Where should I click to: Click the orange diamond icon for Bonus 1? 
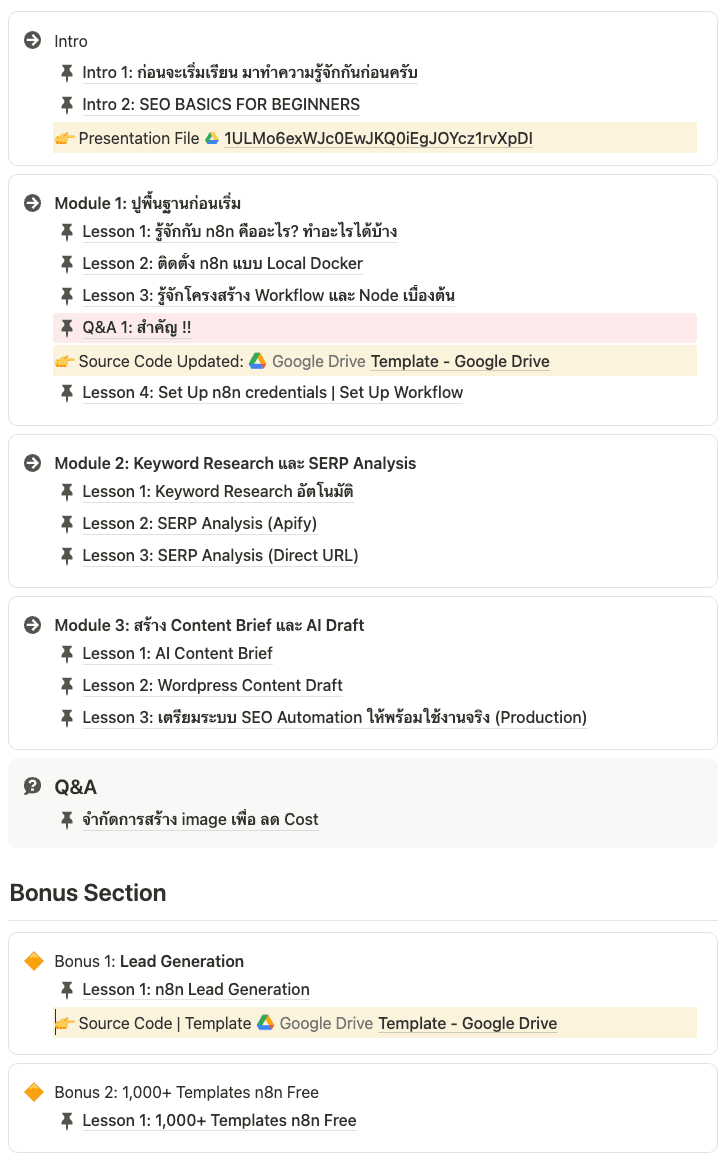pos(33,961)
